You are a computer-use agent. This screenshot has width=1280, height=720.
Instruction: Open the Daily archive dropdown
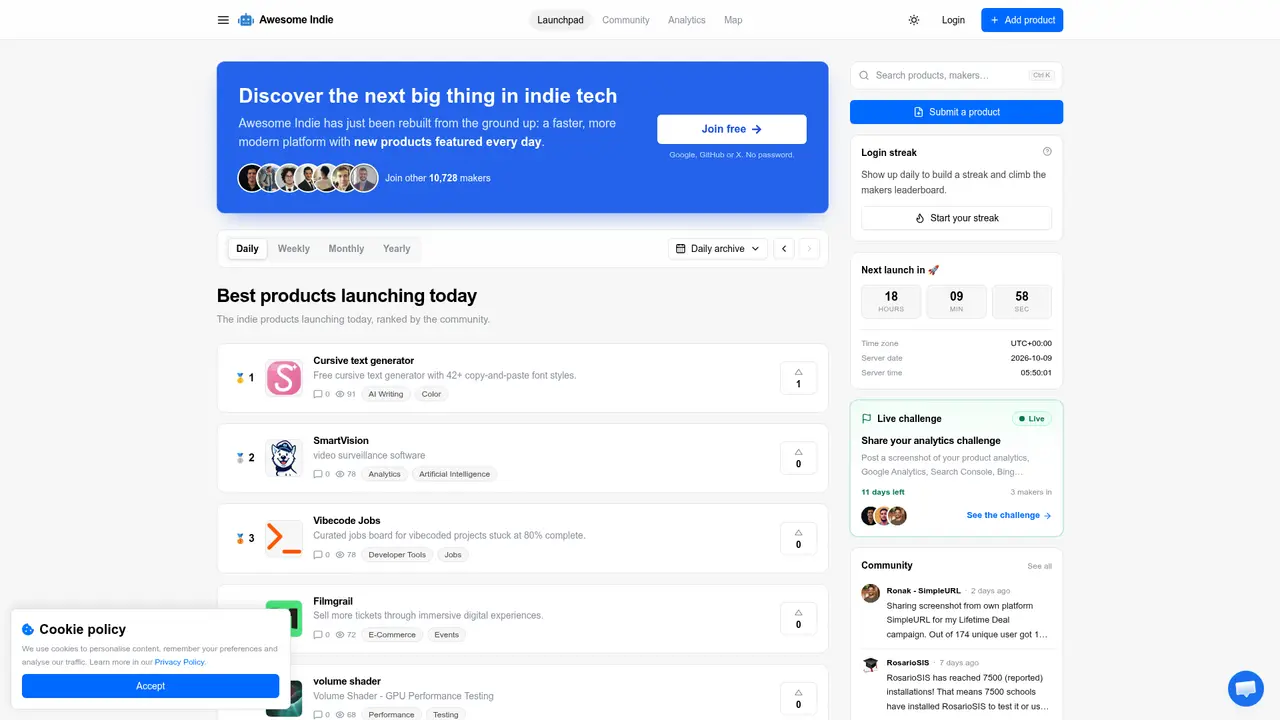coord(718,249)
